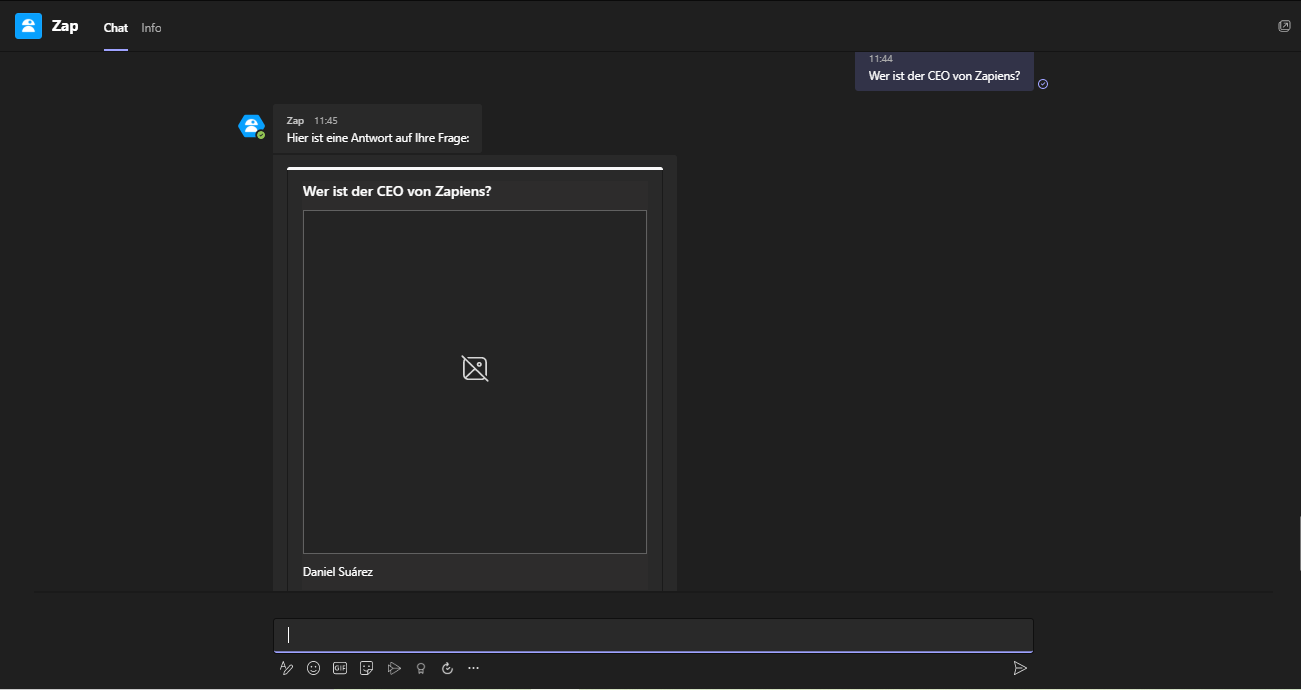Open more compose options (three dots)

(474, 668)
